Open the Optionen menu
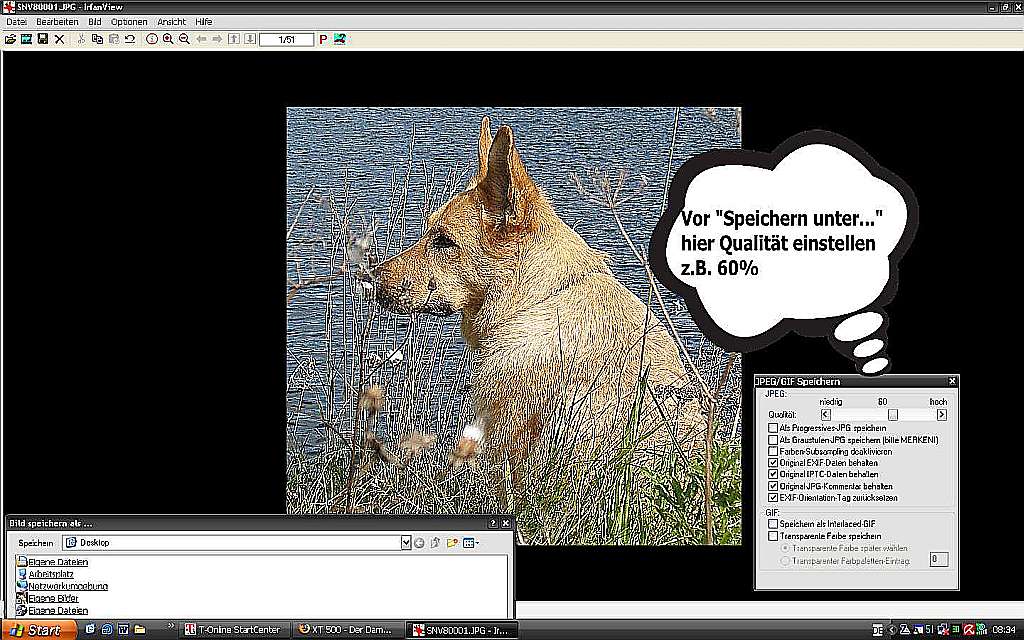 (x=129, y=22)
